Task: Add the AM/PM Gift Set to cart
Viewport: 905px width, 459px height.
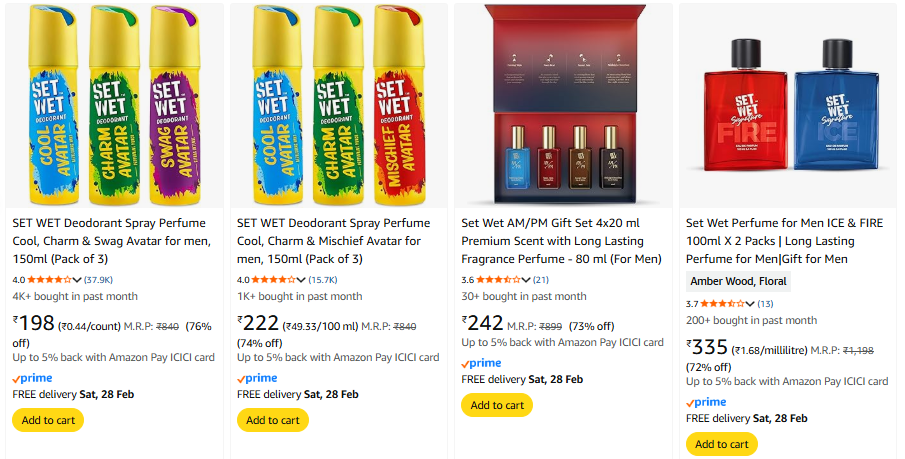Action: 497,405
